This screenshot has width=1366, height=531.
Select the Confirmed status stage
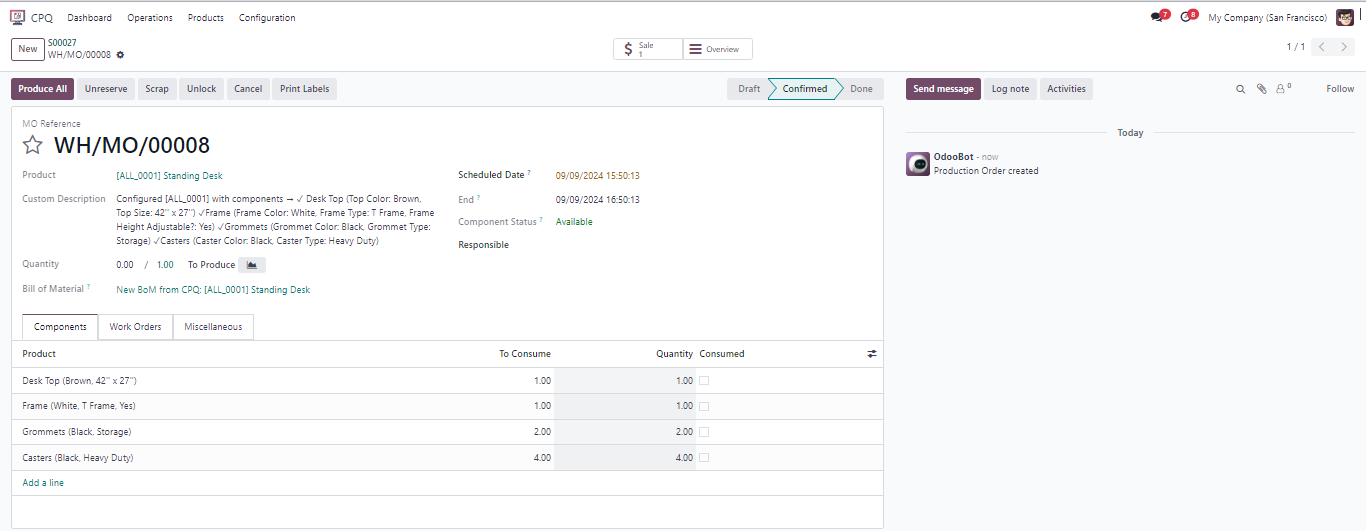[805, 89]
